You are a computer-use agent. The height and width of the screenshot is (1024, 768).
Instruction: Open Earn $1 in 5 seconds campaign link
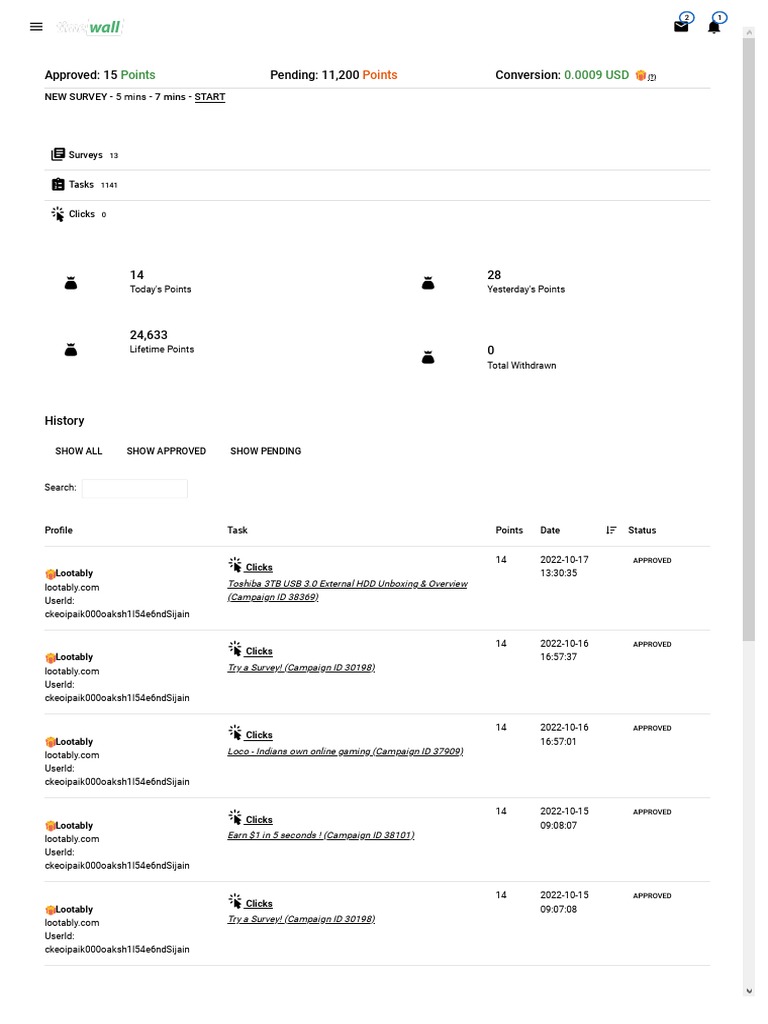pyautogui.click(x=320, y=835)
